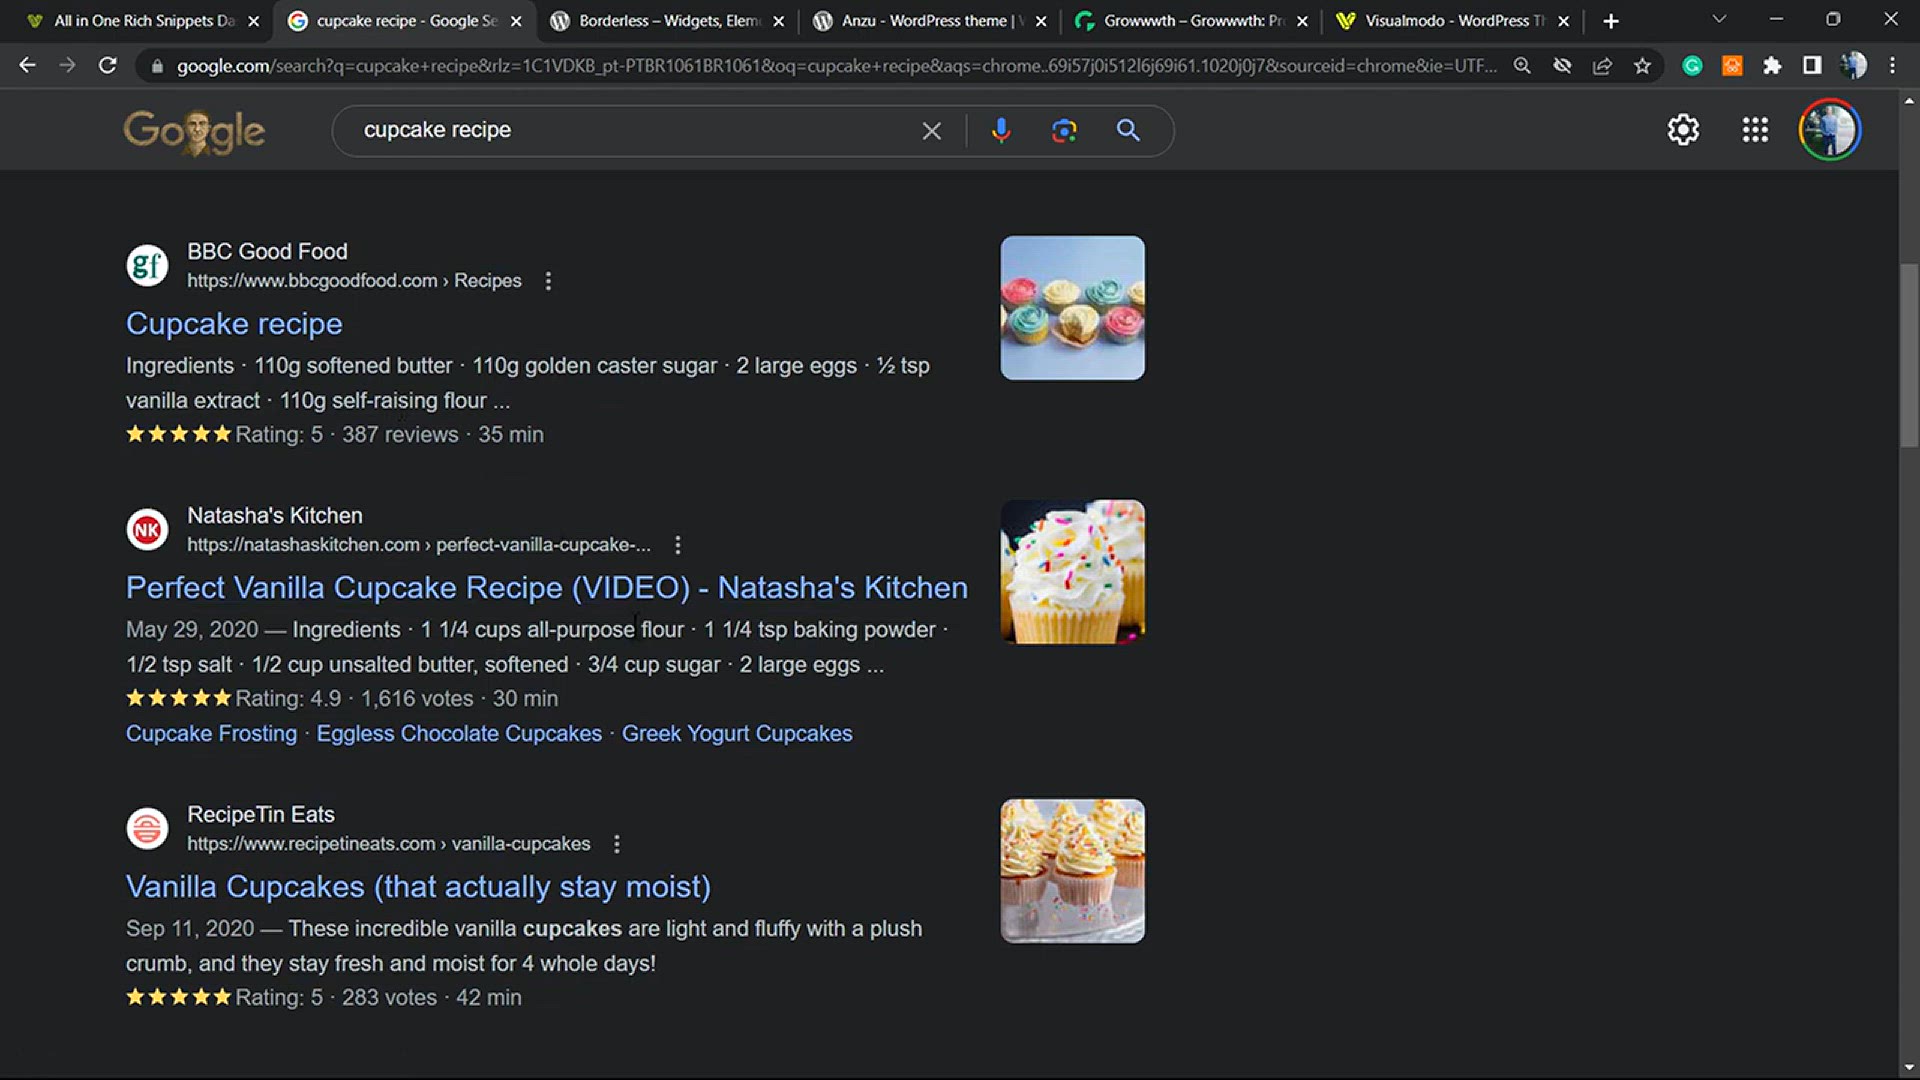1920x1080 pixels.
Task: Bookmark this page with the star icon
Action: (1642, 65)
